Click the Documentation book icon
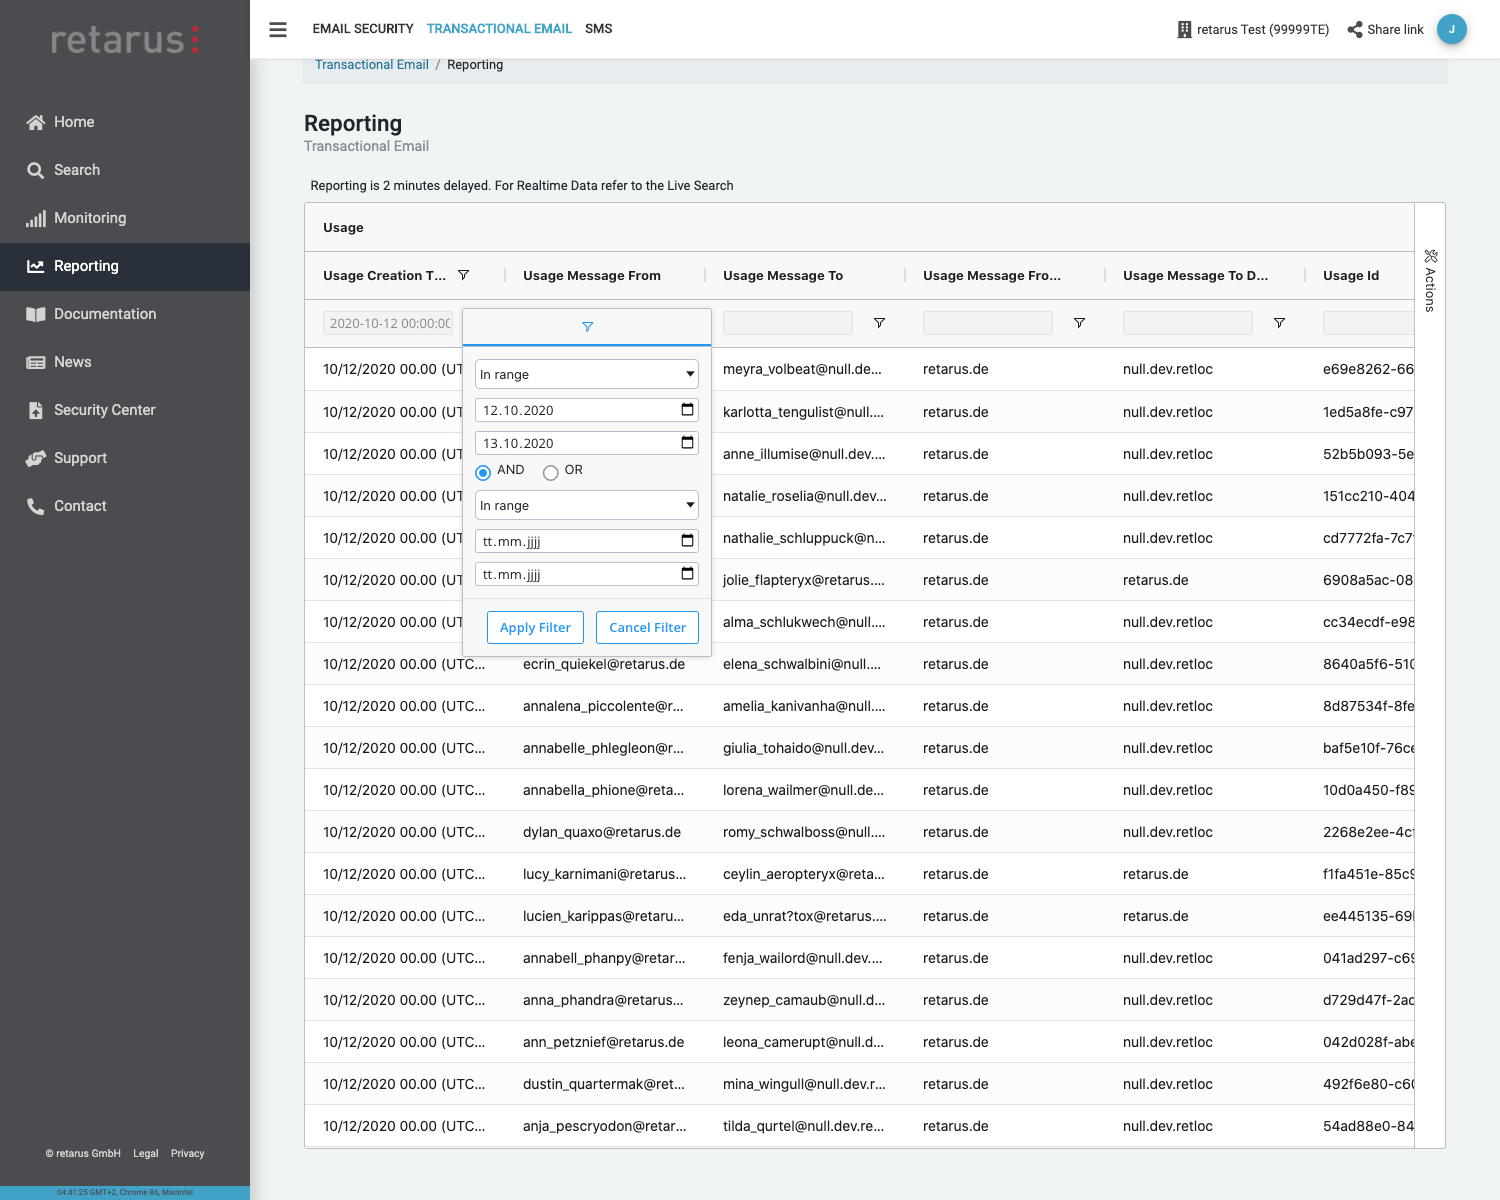 tap(36, 314)
